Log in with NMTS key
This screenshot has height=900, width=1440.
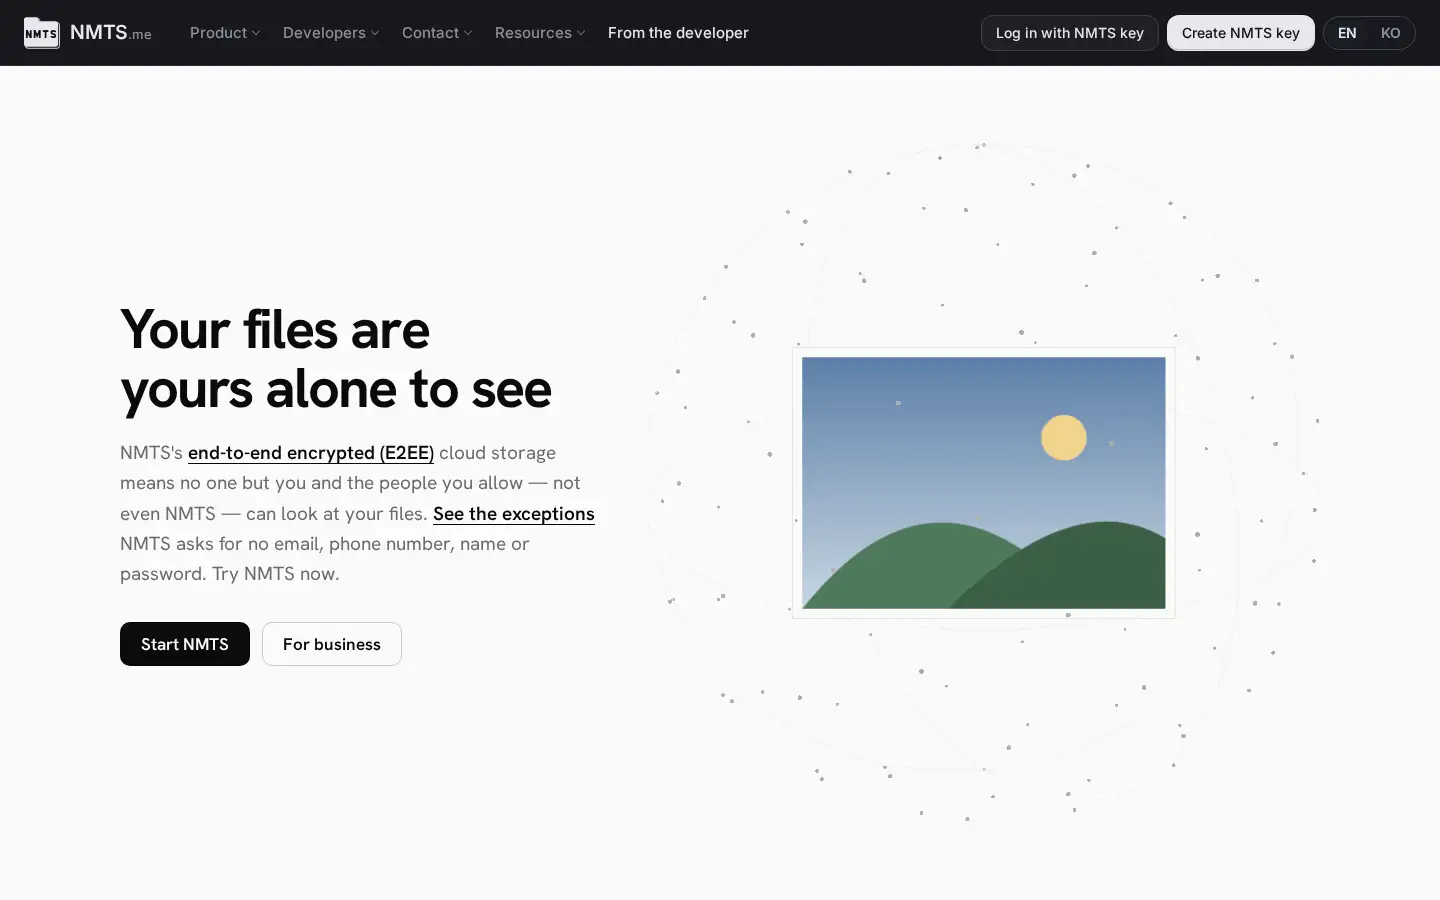click(1069, 33)
